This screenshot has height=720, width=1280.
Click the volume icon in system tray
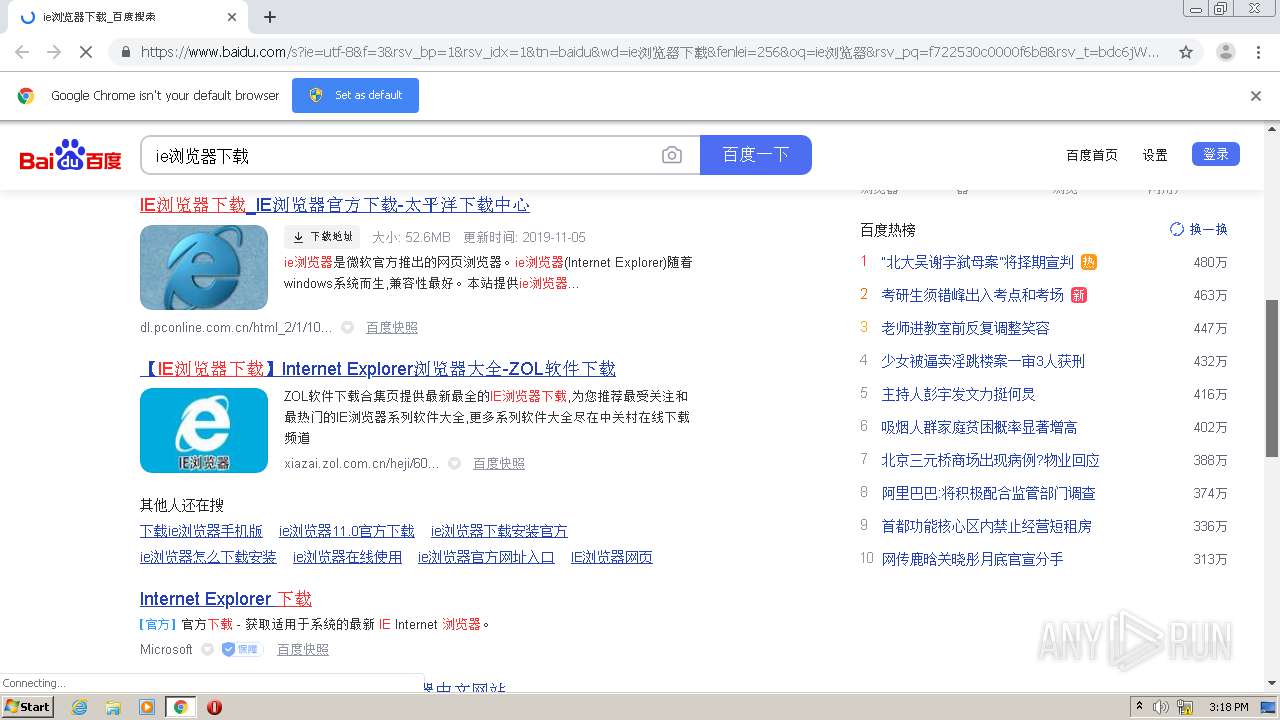[1161, 707]
